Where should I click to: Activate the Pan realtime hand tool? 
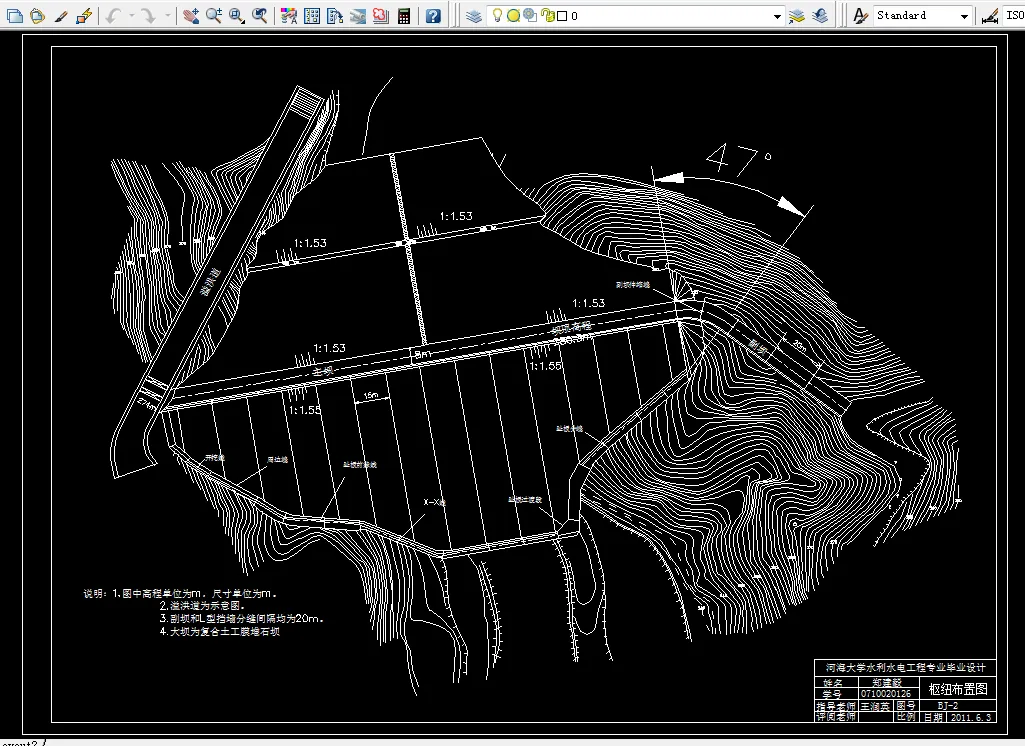[x=191, y=16]
